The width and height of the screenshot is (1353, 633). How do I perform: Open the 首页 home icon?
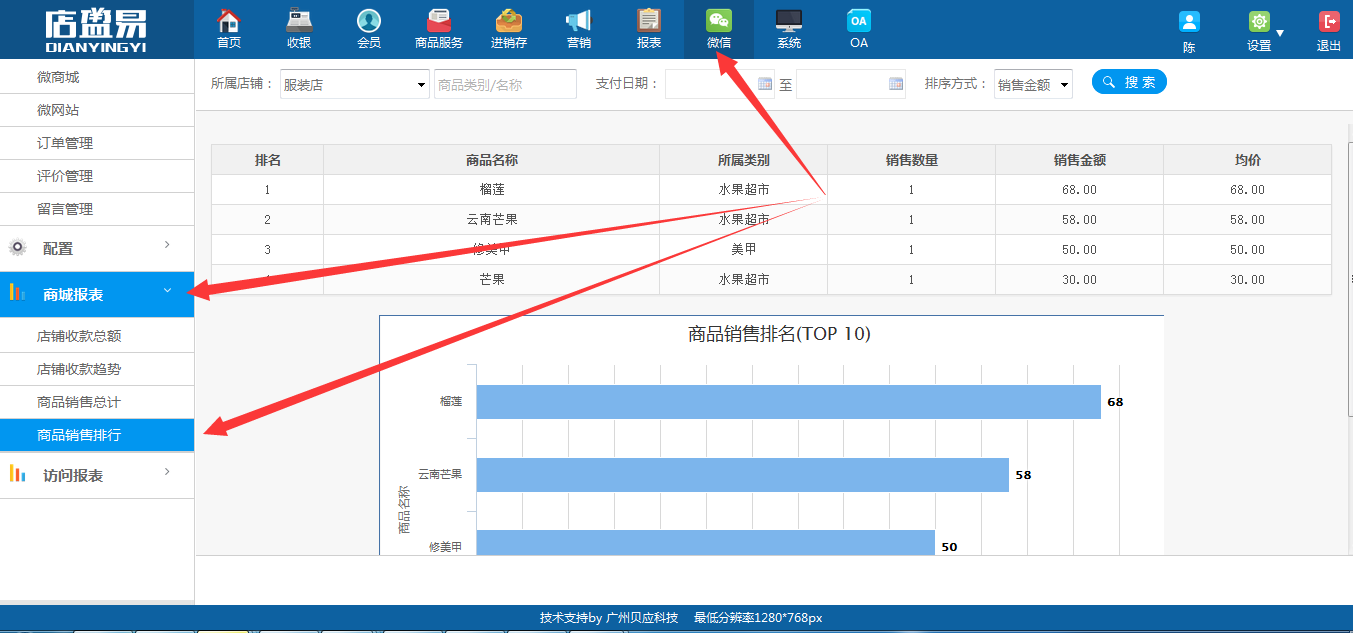pos(229,21)
